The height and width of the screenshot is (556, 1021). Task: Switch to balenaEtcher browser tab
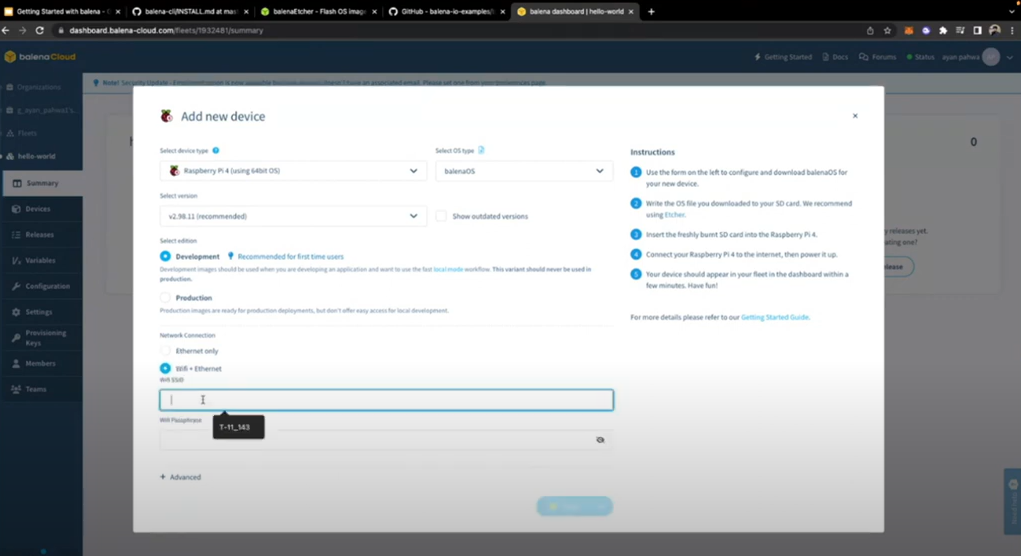tap(318, 12)
